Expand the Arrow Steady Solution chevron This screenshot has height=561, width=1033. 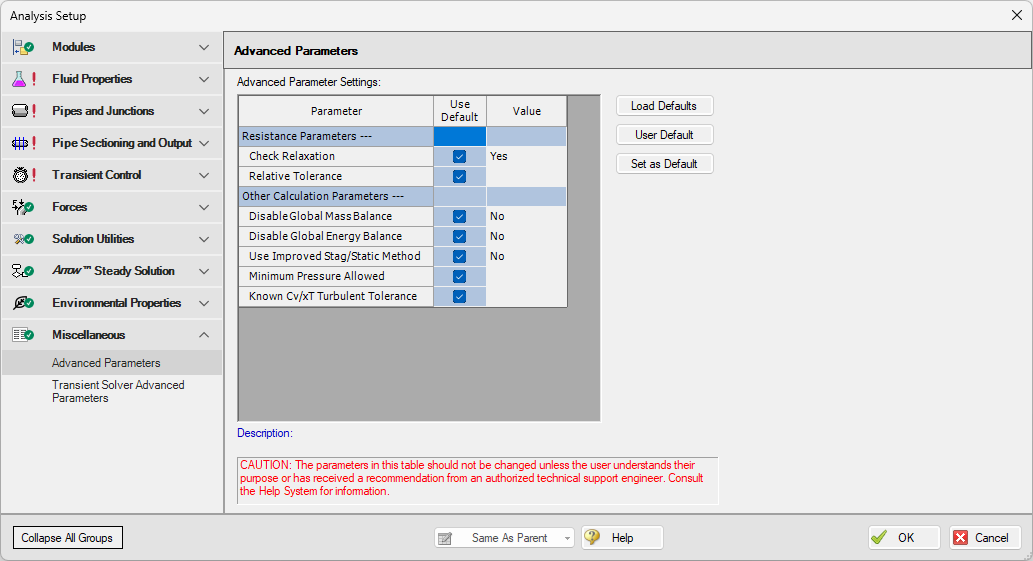[204, 271]
